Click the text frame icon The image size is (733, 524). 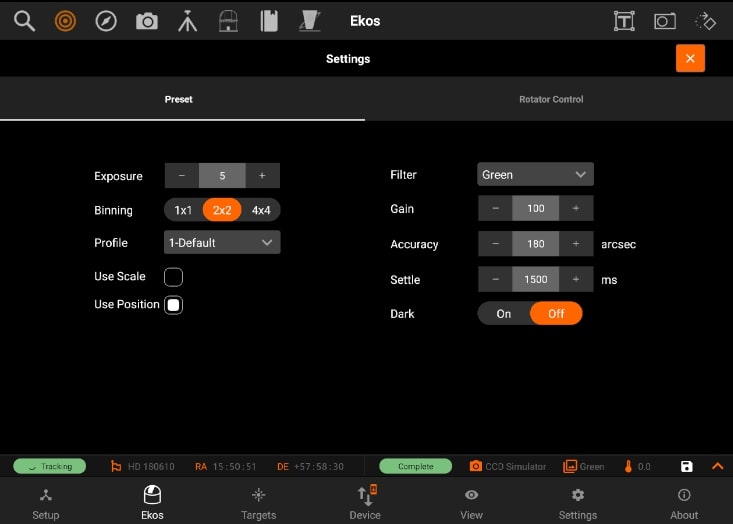tap(624, 21)
